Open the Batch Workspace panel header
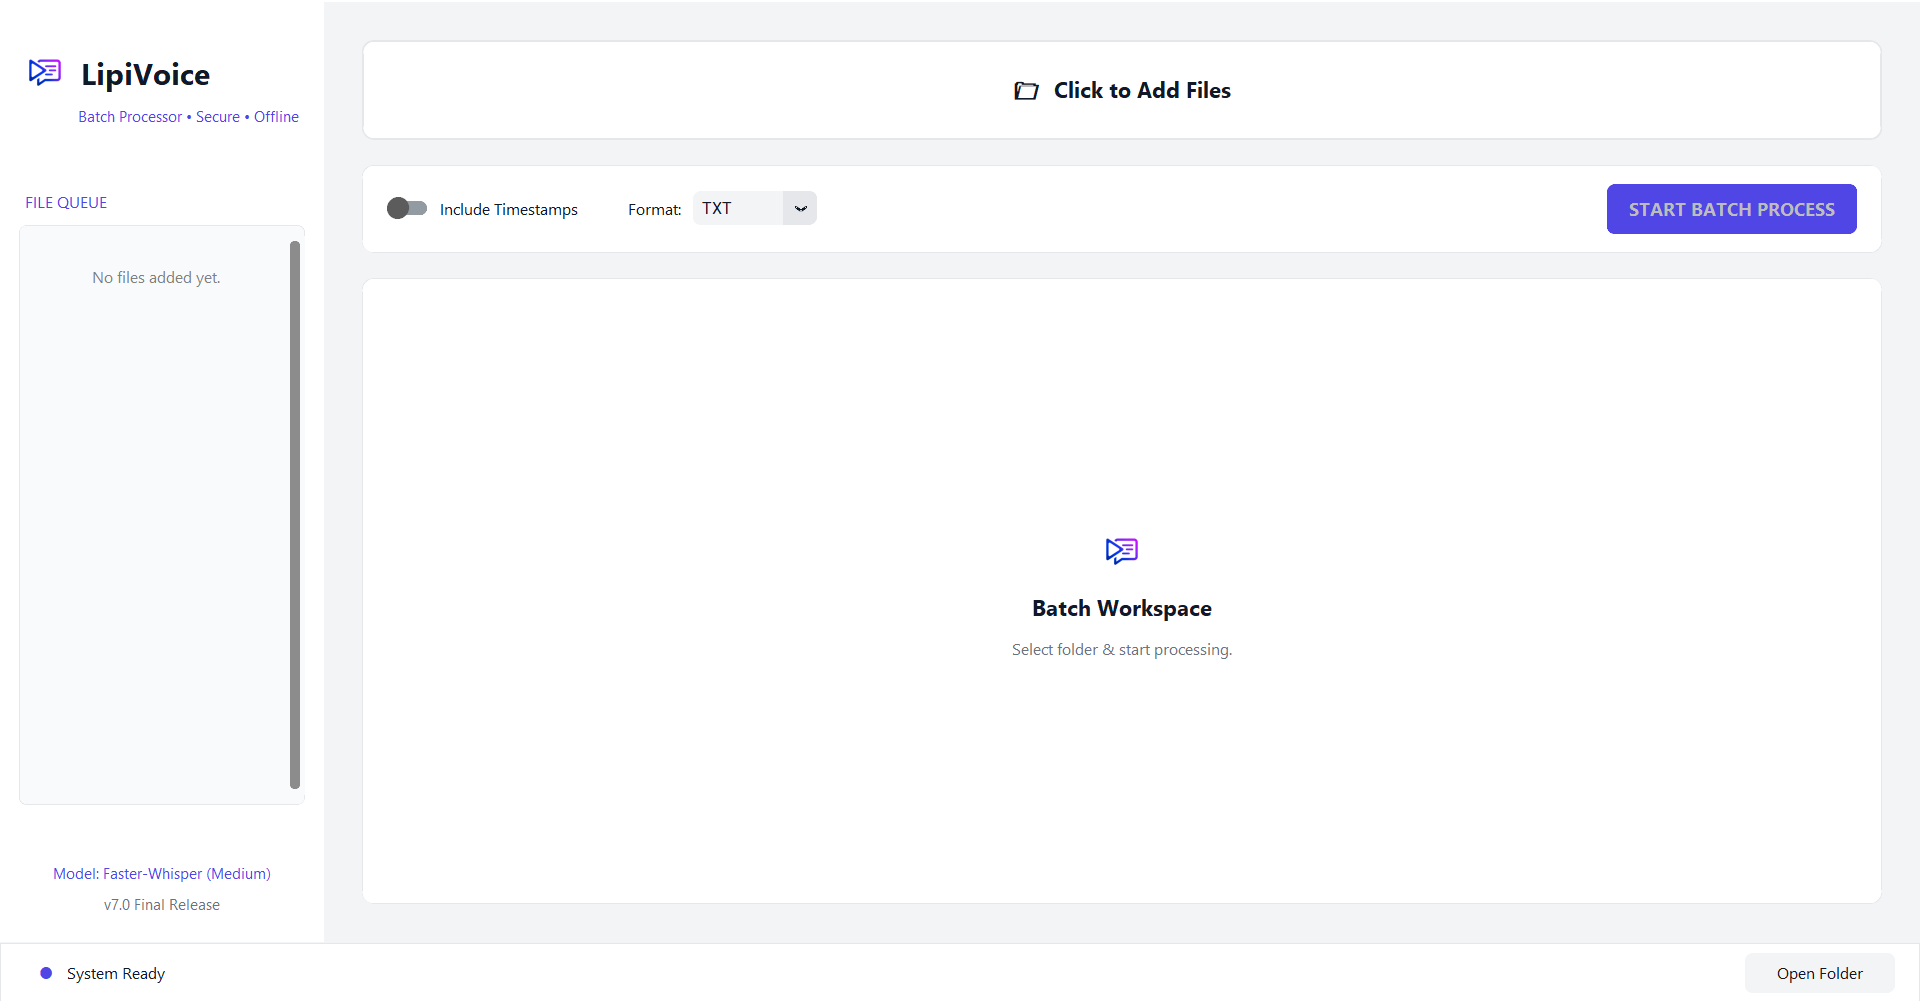Image resolution: width=1920 pixels, height=1001 pixels. (x=1121, y=607)
